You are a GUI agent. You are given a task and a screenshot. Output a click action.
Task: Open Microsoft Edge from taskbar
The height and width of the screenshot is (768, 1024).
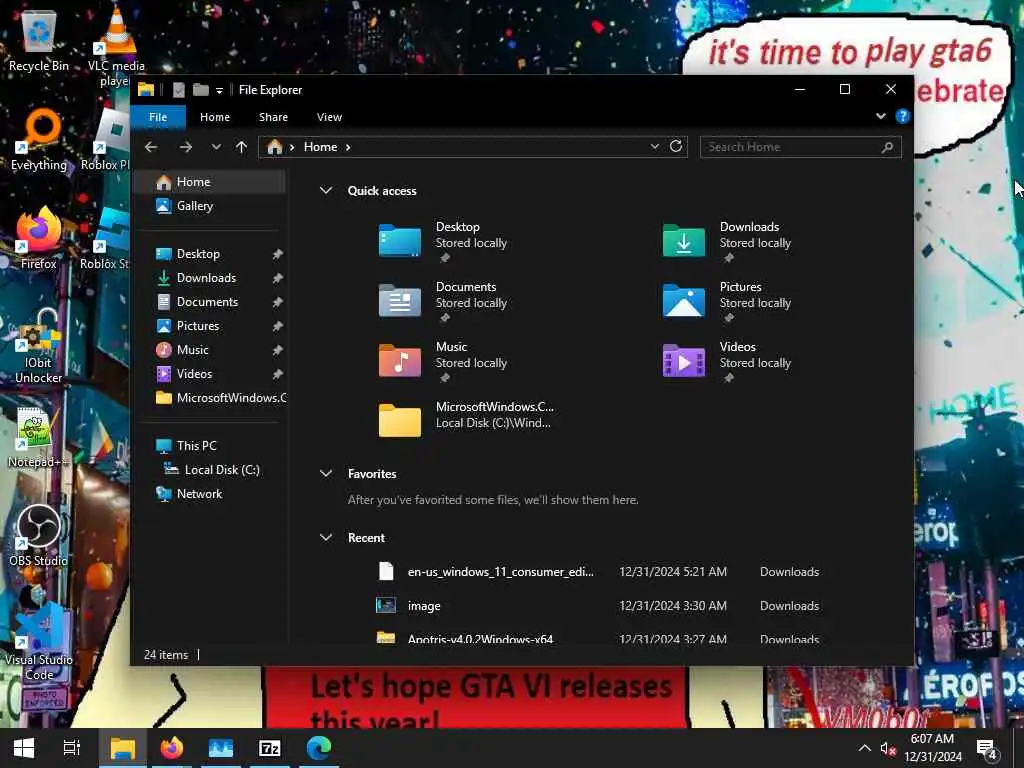319,748
